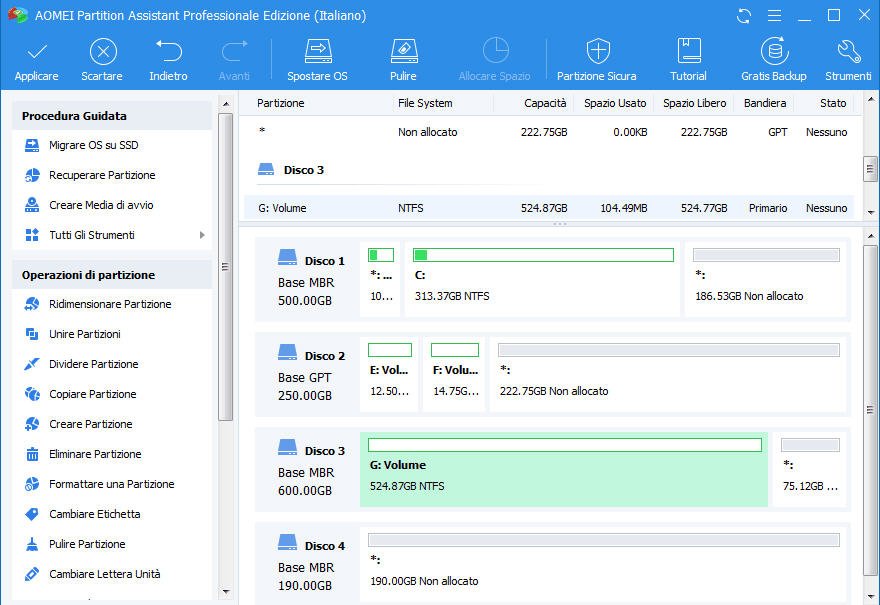This screenshot has width=880, height=605.
Task: Click the Procedura Guidata section header
Action: tap(112, 116)
